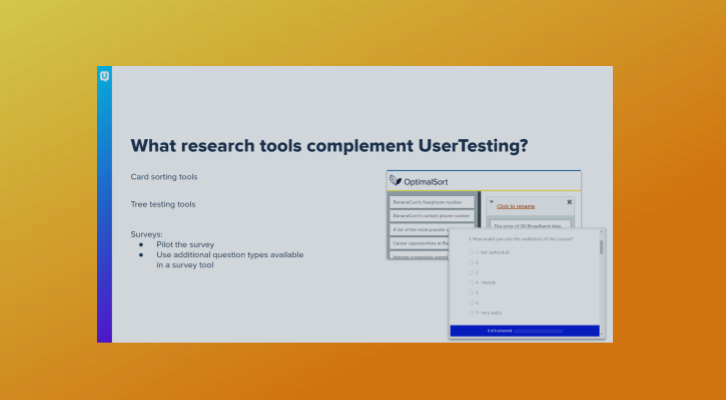
Task: Choose survey radio option 3
Action: coord(471,273)
